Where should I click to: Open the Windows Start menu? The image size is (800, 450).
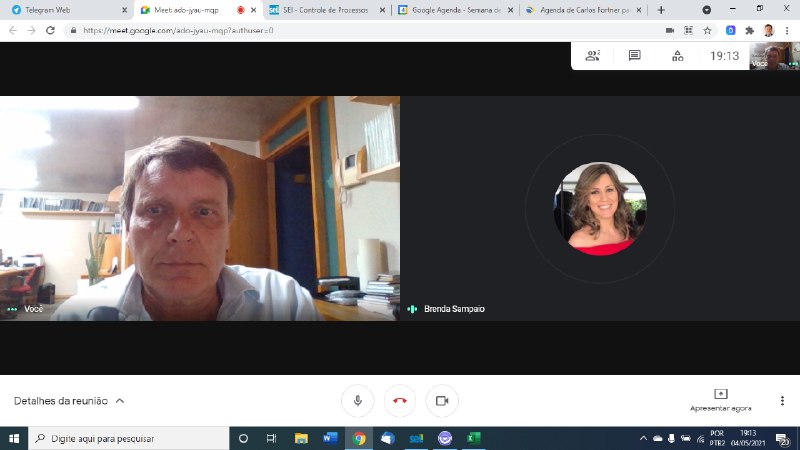click(14, 438)
